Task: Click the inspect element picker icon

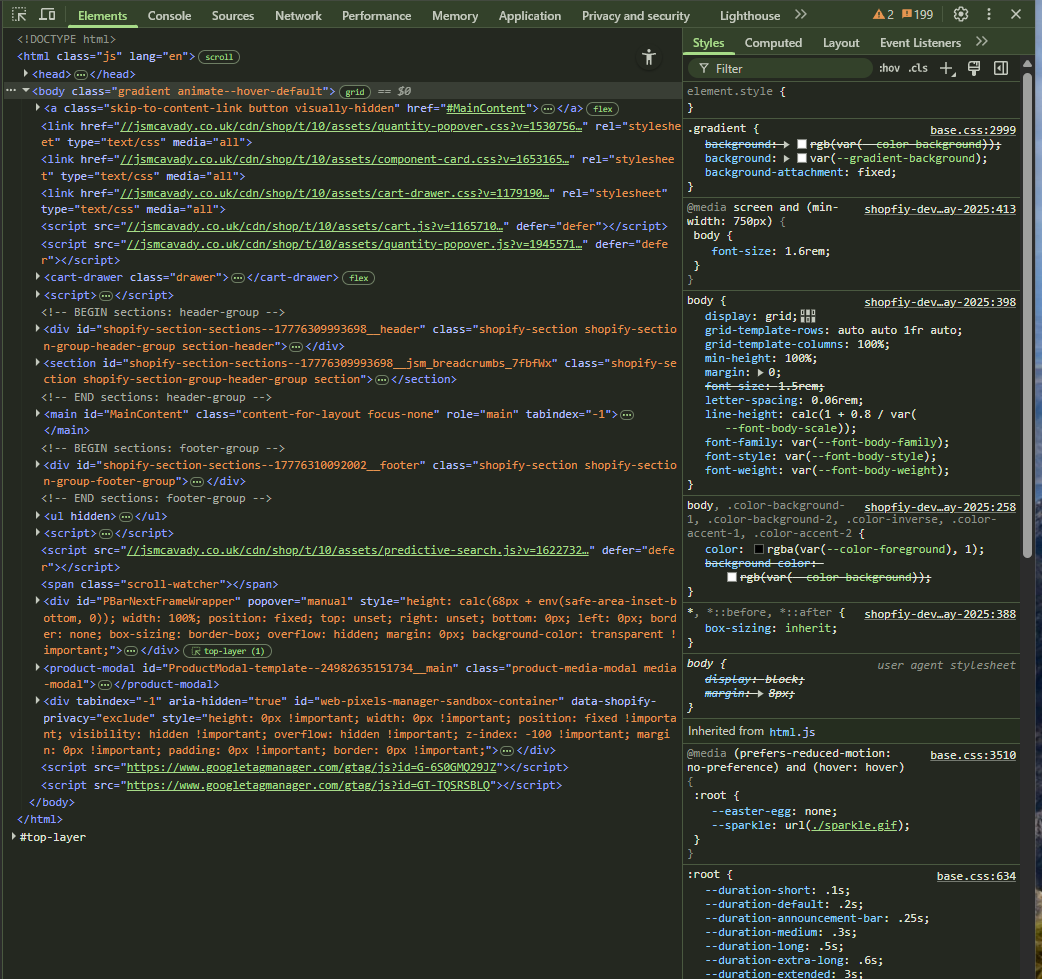Action: [17, 14]
